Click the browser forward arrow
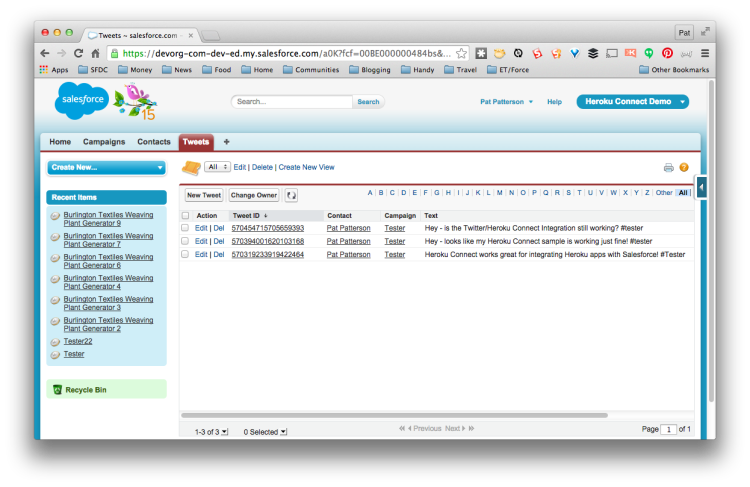 (61, 53)
